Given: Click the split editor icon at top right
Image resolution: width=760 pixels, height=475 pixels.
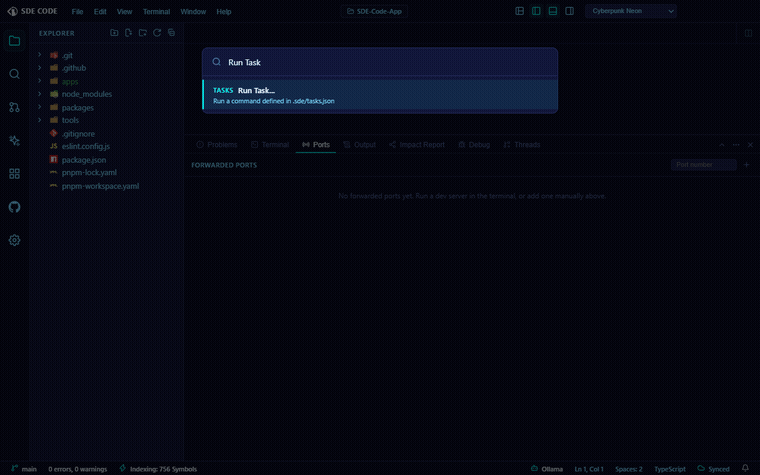Looking at the screenshot, I should click(x=748, y=33).
